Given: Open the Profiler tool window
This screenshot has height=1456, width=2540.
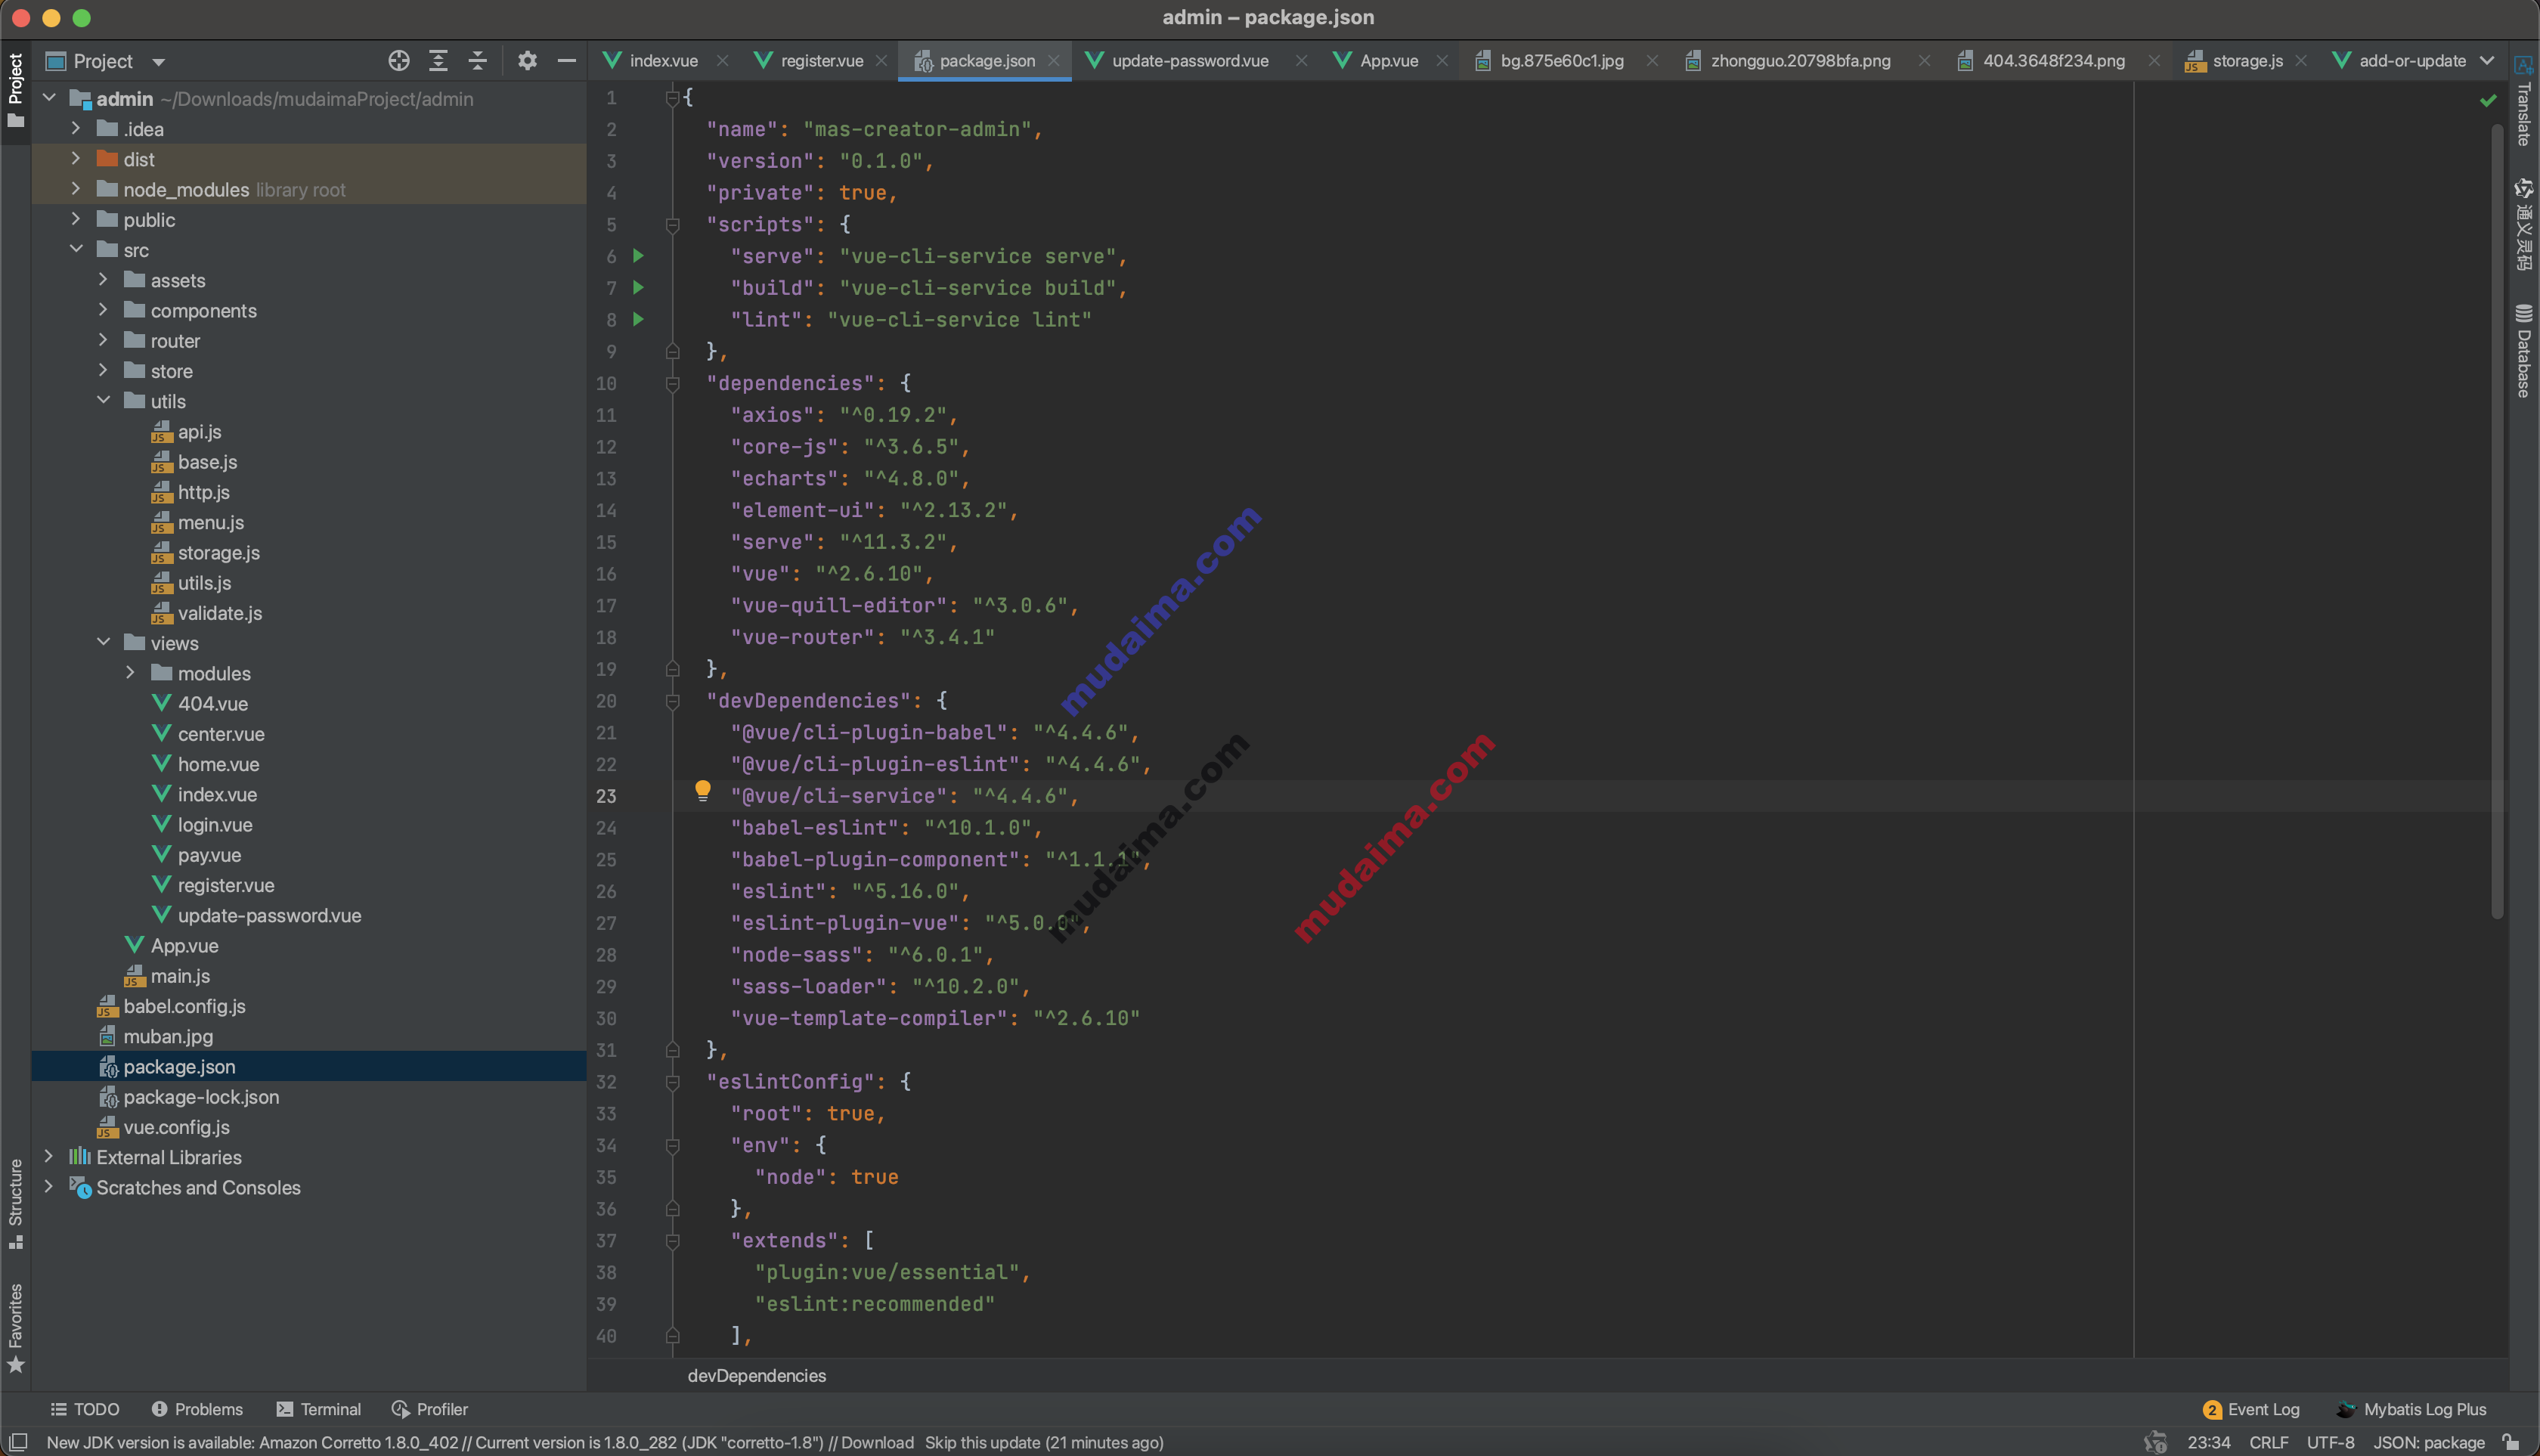Looking at the screenshot, I should pos(430,1409).
